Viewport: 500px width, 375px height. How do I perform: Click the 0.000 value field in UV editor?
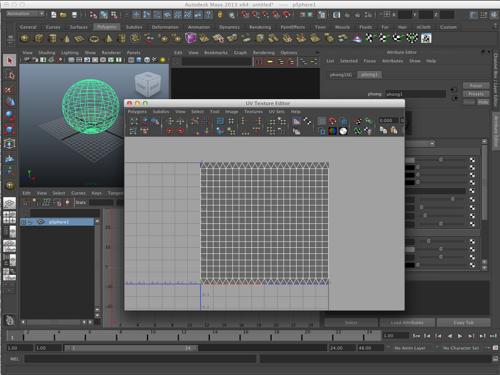pos(388,120)
